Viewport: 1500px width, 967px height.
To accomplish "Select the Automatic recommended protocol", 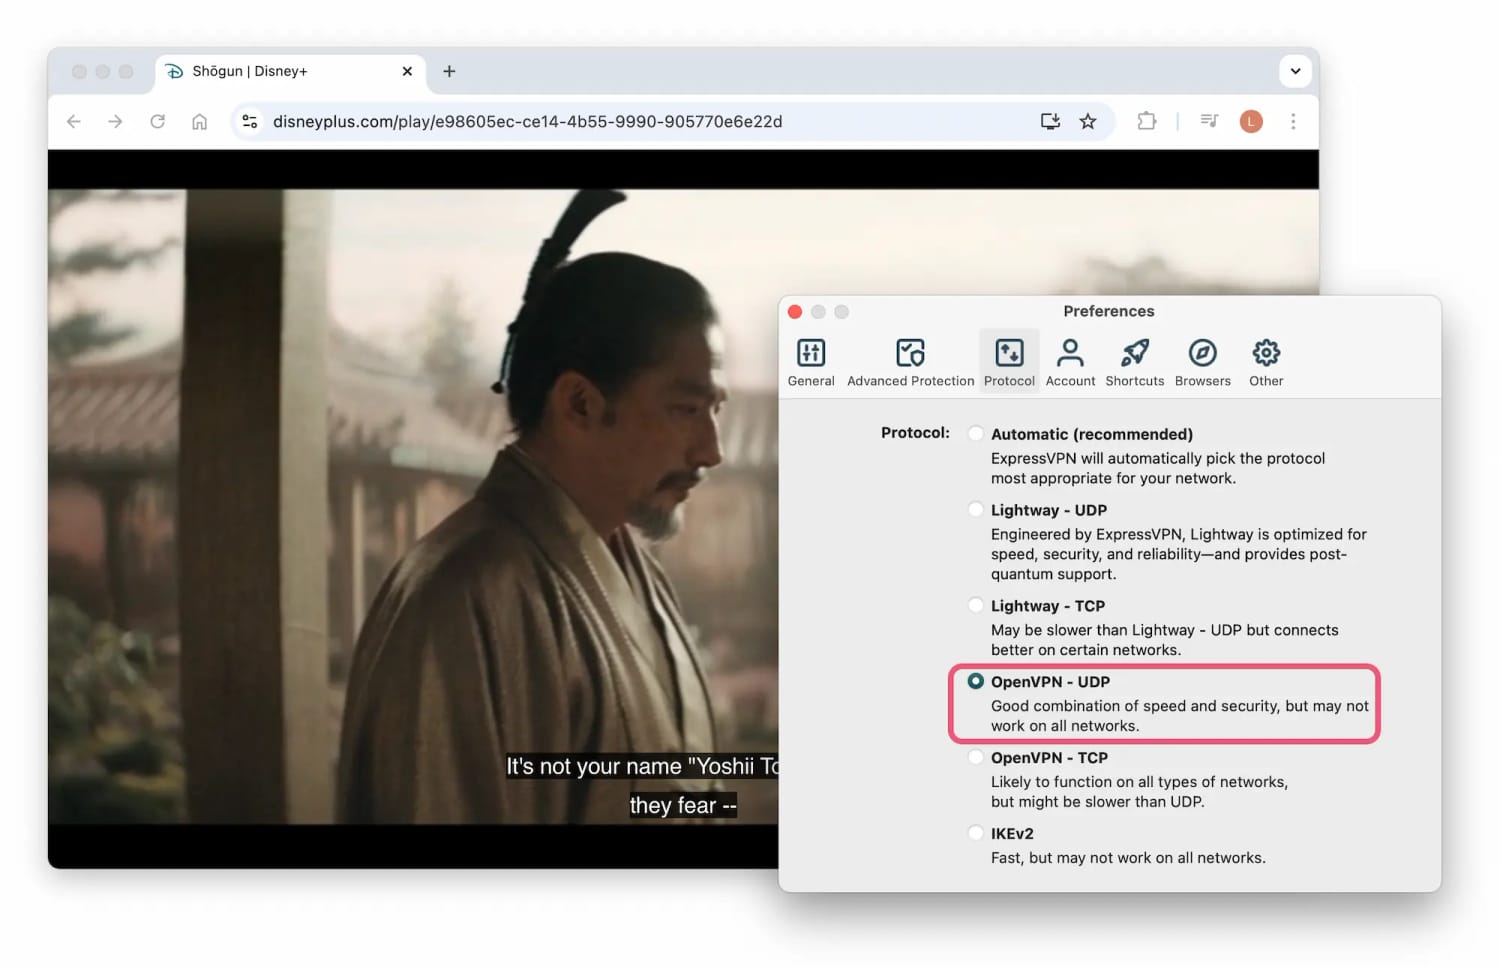I will (975, 433).
